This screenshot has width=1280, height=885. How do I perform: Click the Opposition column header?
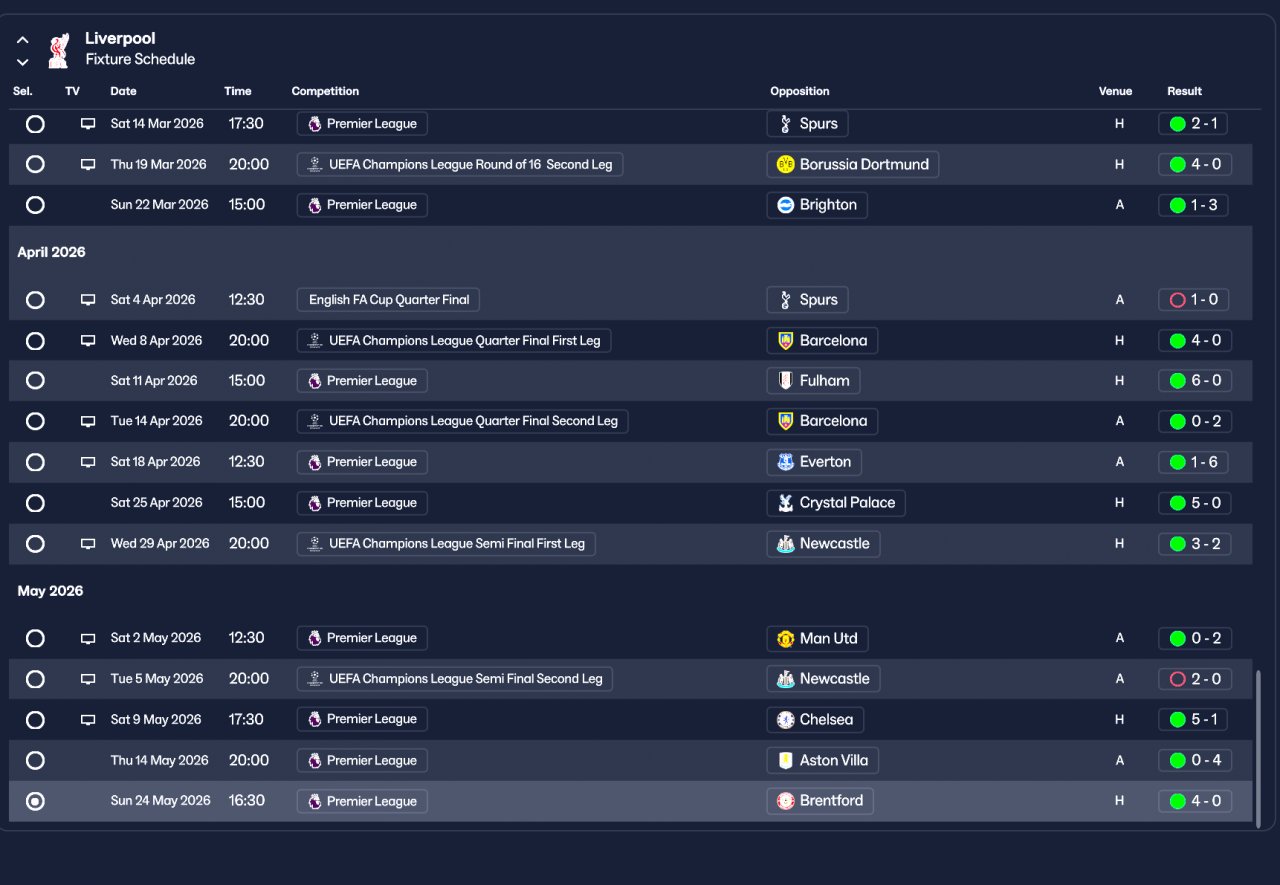[x=800, y=91]
